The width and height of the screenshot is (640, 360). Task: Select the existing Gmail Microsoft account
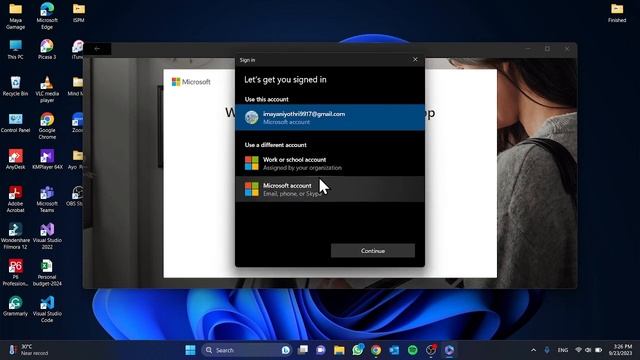pyautogui.click(x=330, y=118)
